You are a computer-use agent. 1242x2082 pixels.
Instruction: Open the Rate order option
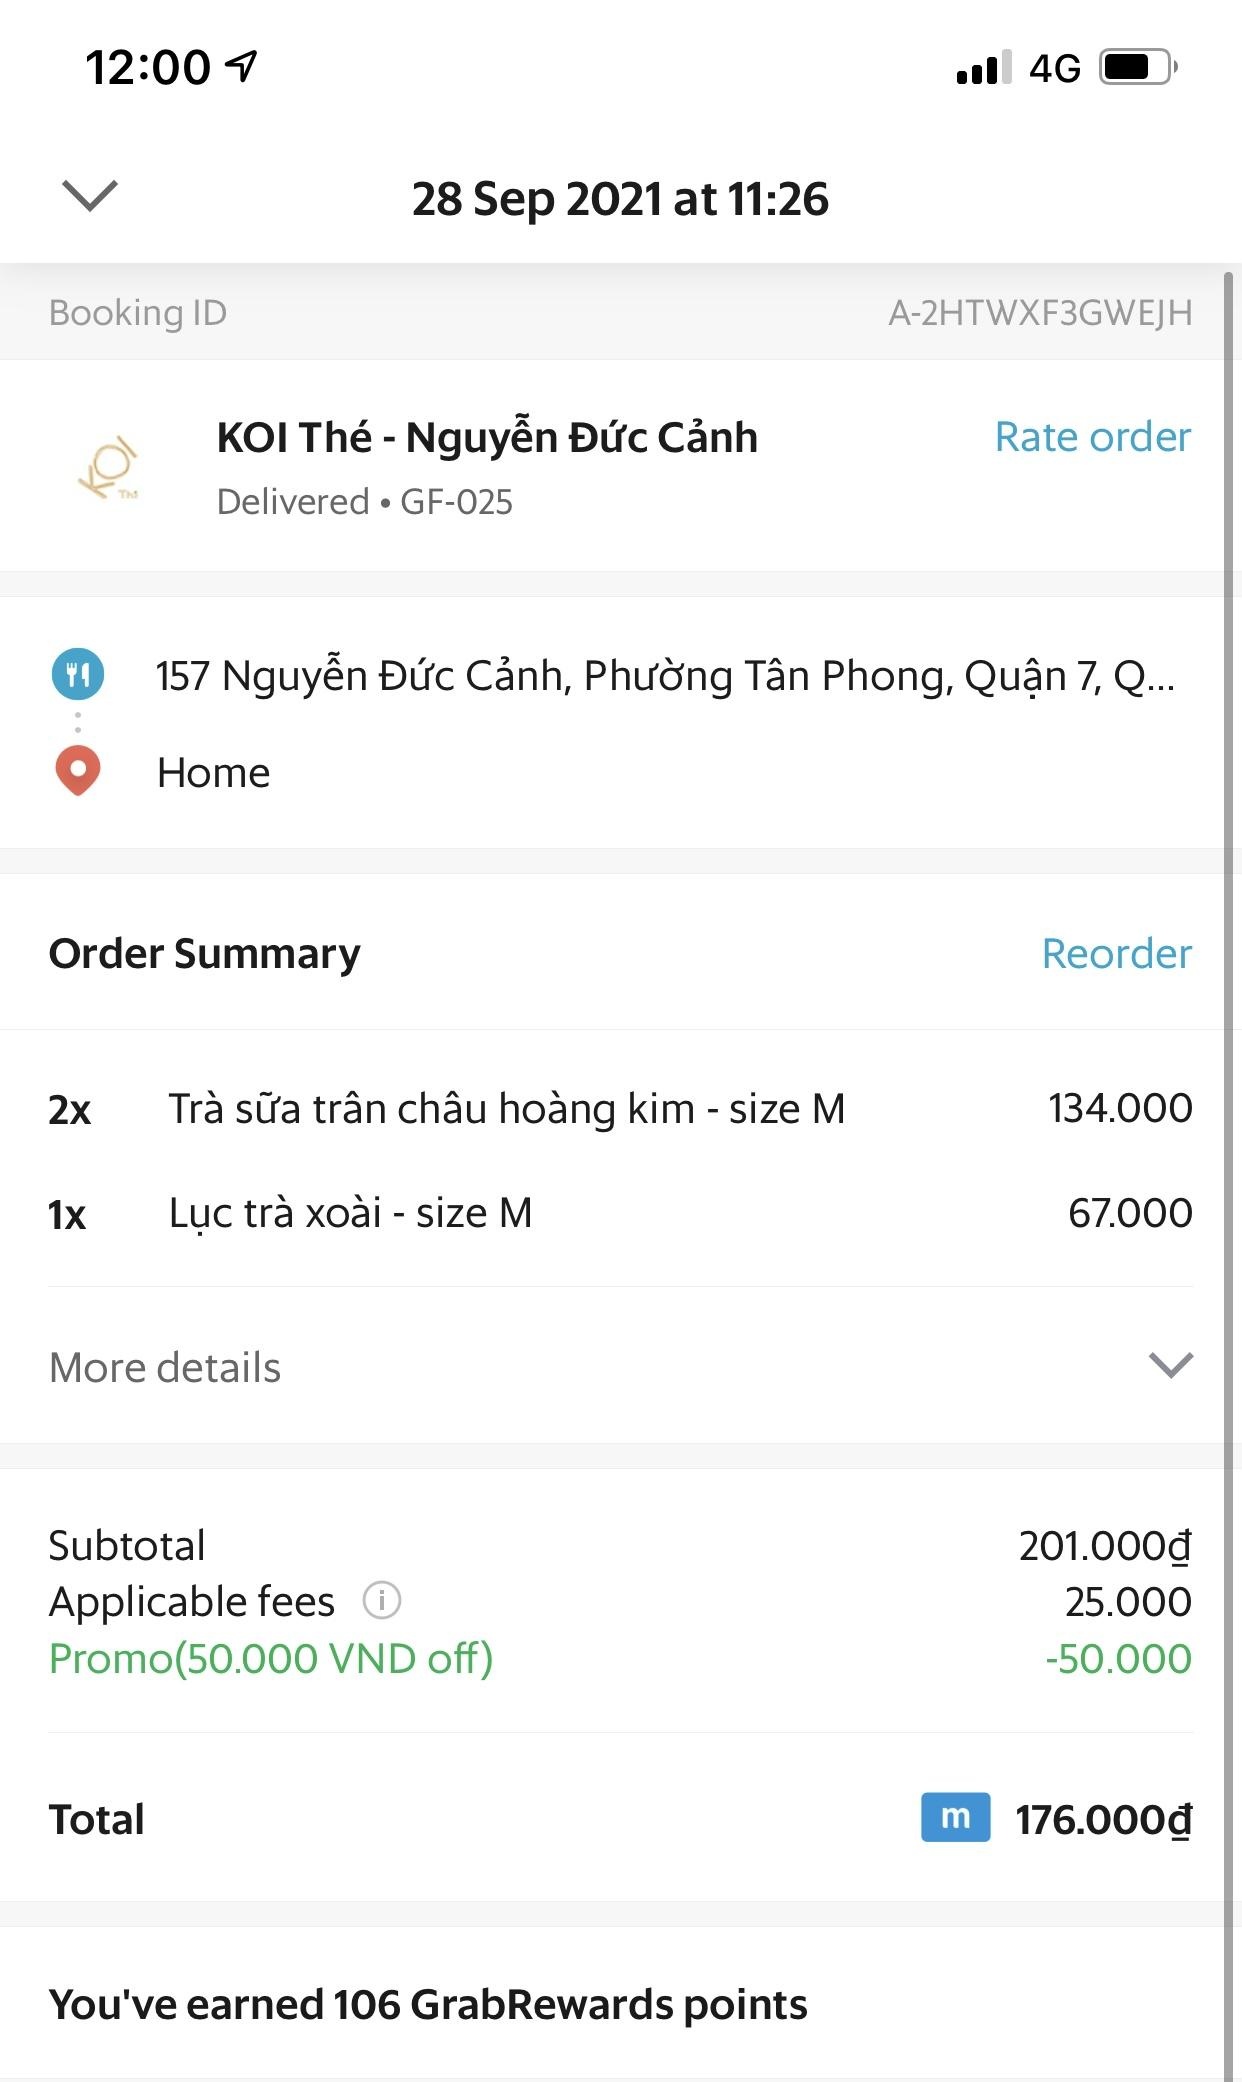tap(1090, 437)
